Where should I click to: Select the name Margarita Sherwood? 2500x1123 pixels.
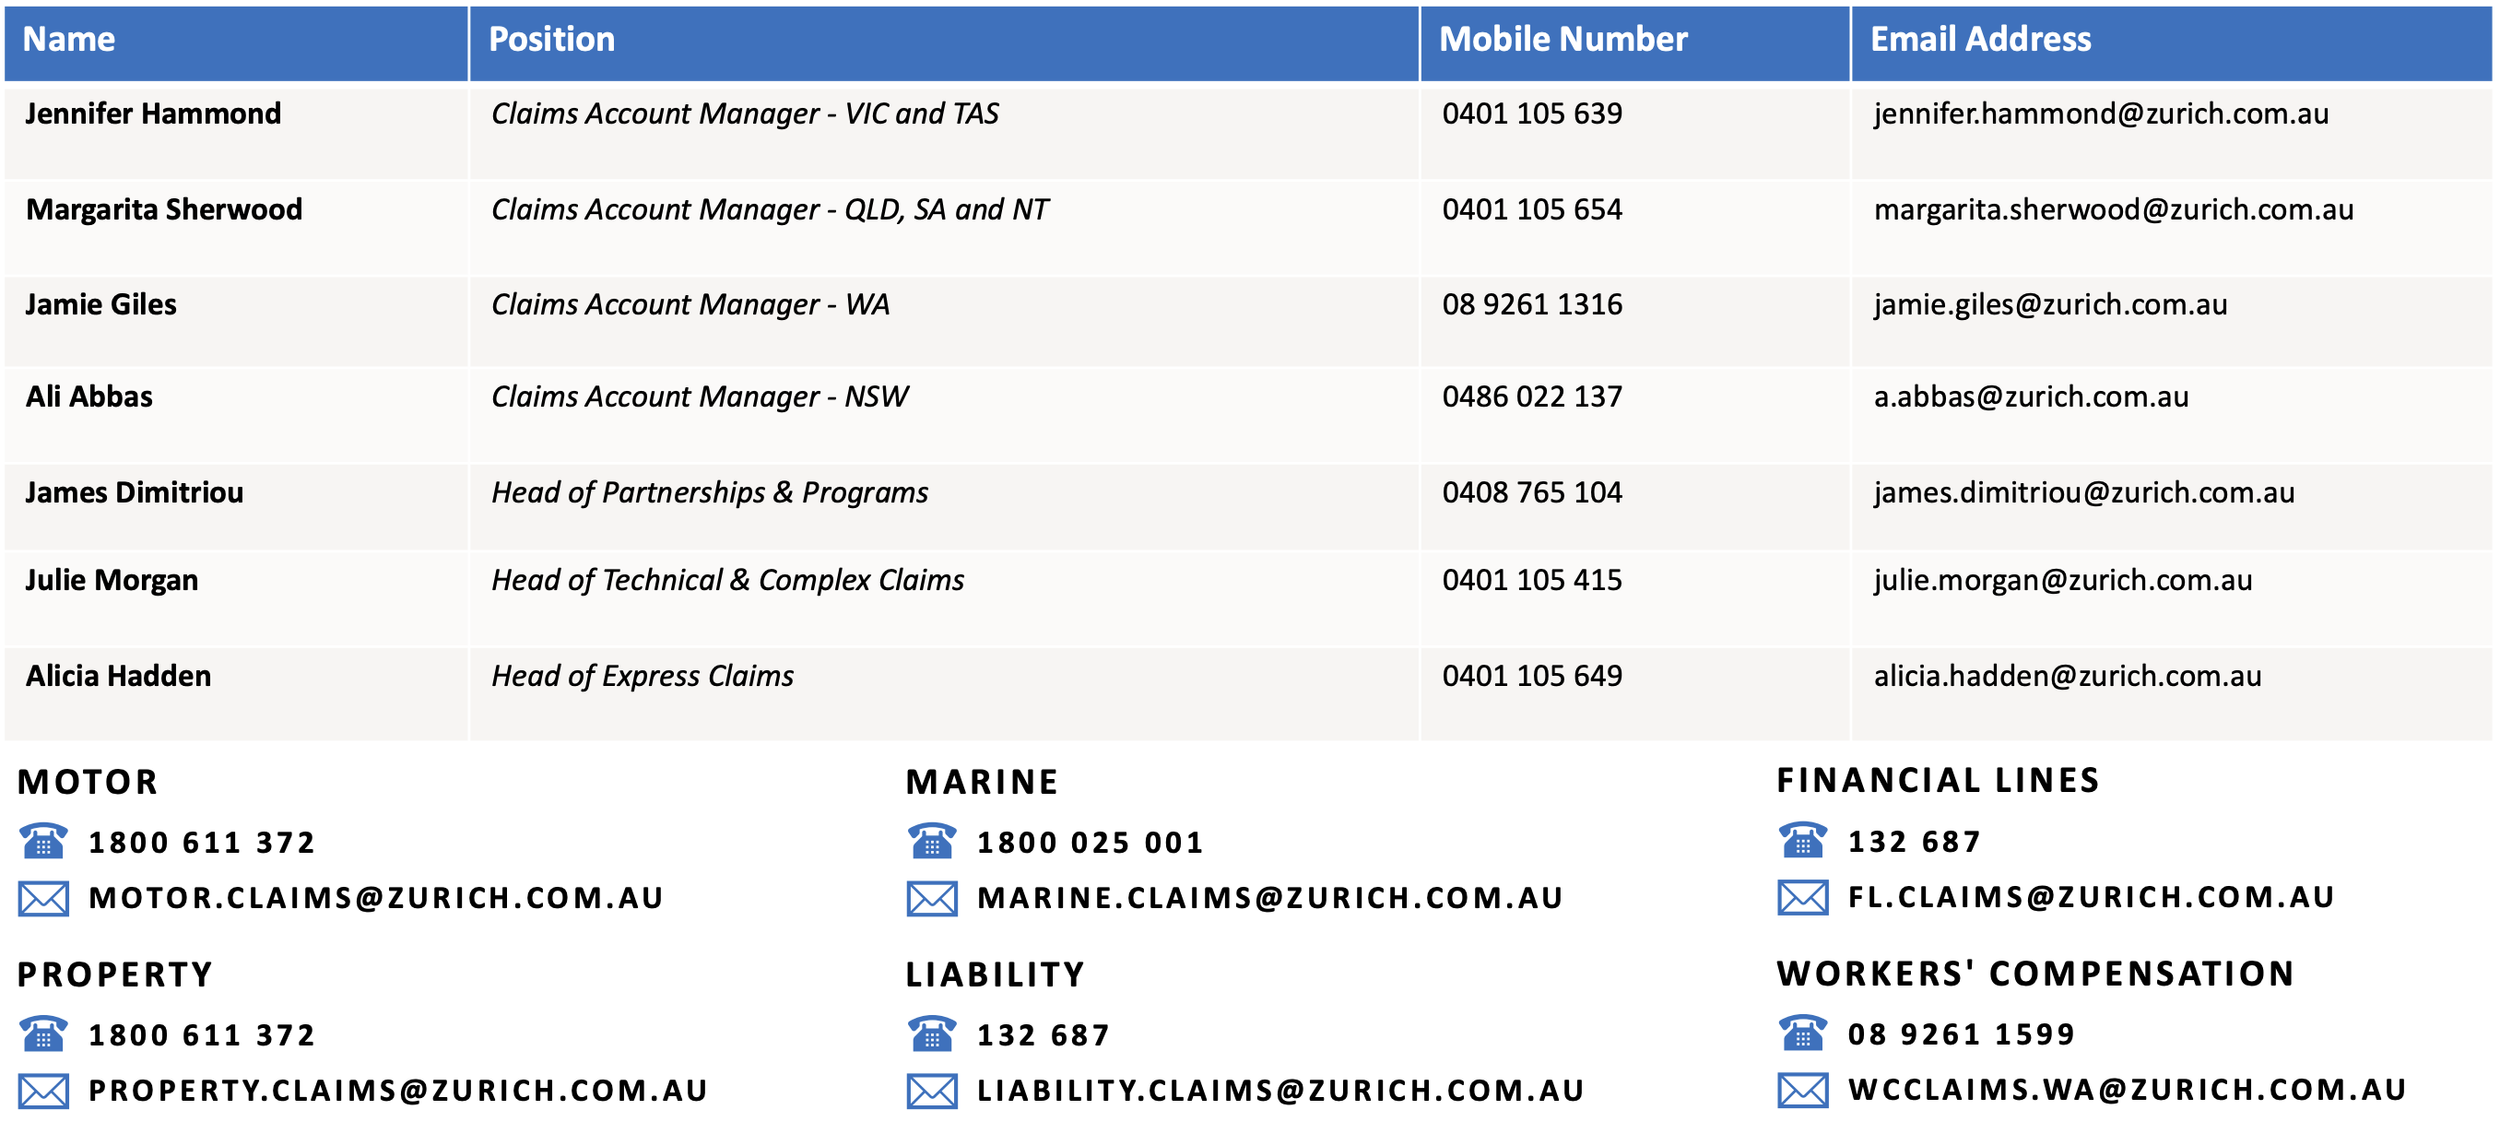coord(164,210)
